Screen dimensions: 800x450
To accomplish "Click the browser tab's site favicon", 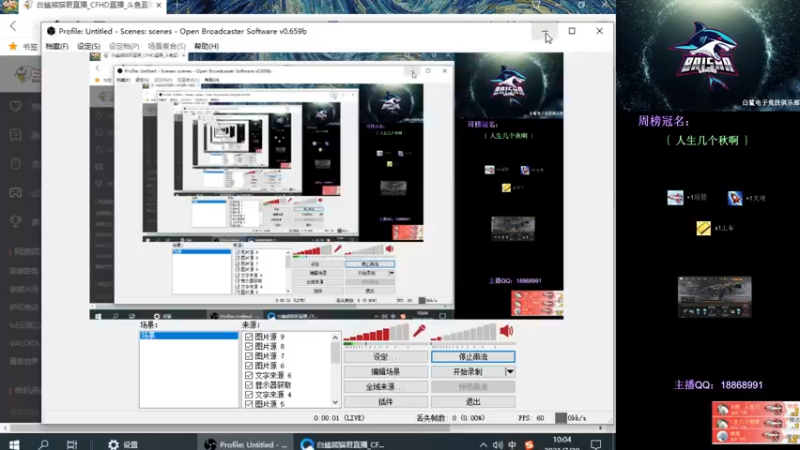I will 29,5.
